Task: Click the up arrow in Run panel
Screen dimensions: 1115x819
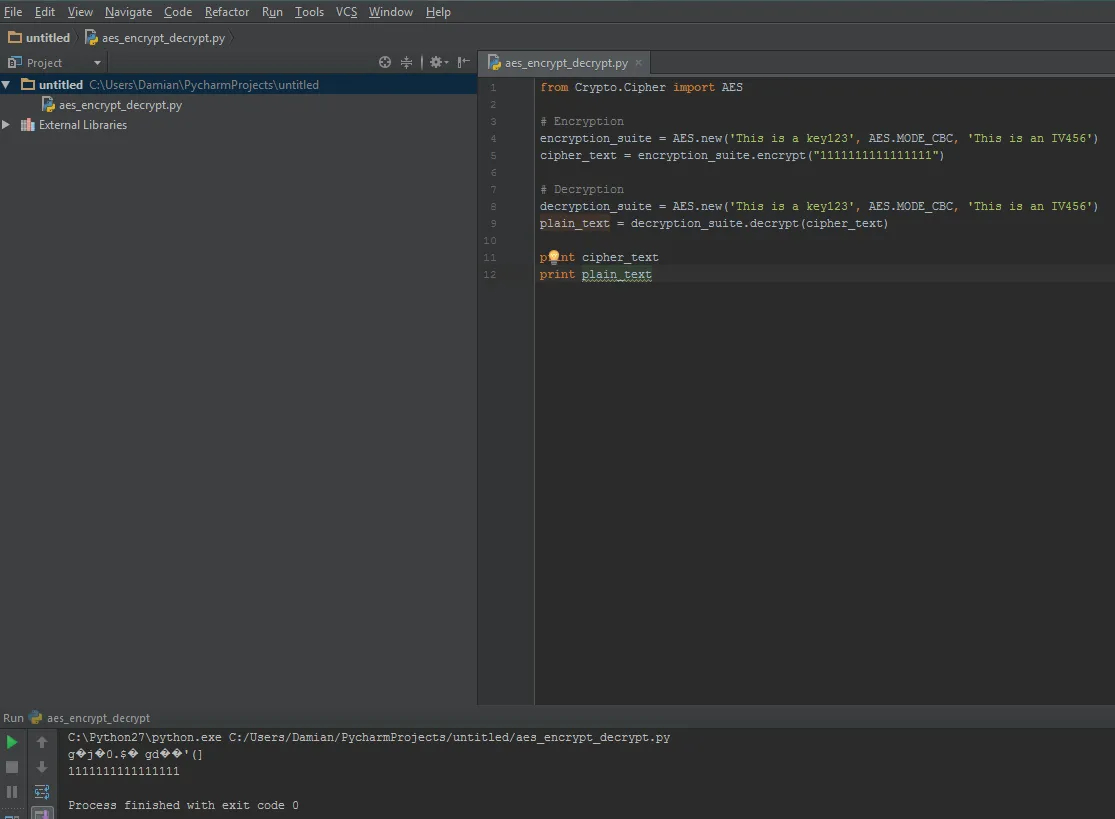Action: (x=42, y=742)
